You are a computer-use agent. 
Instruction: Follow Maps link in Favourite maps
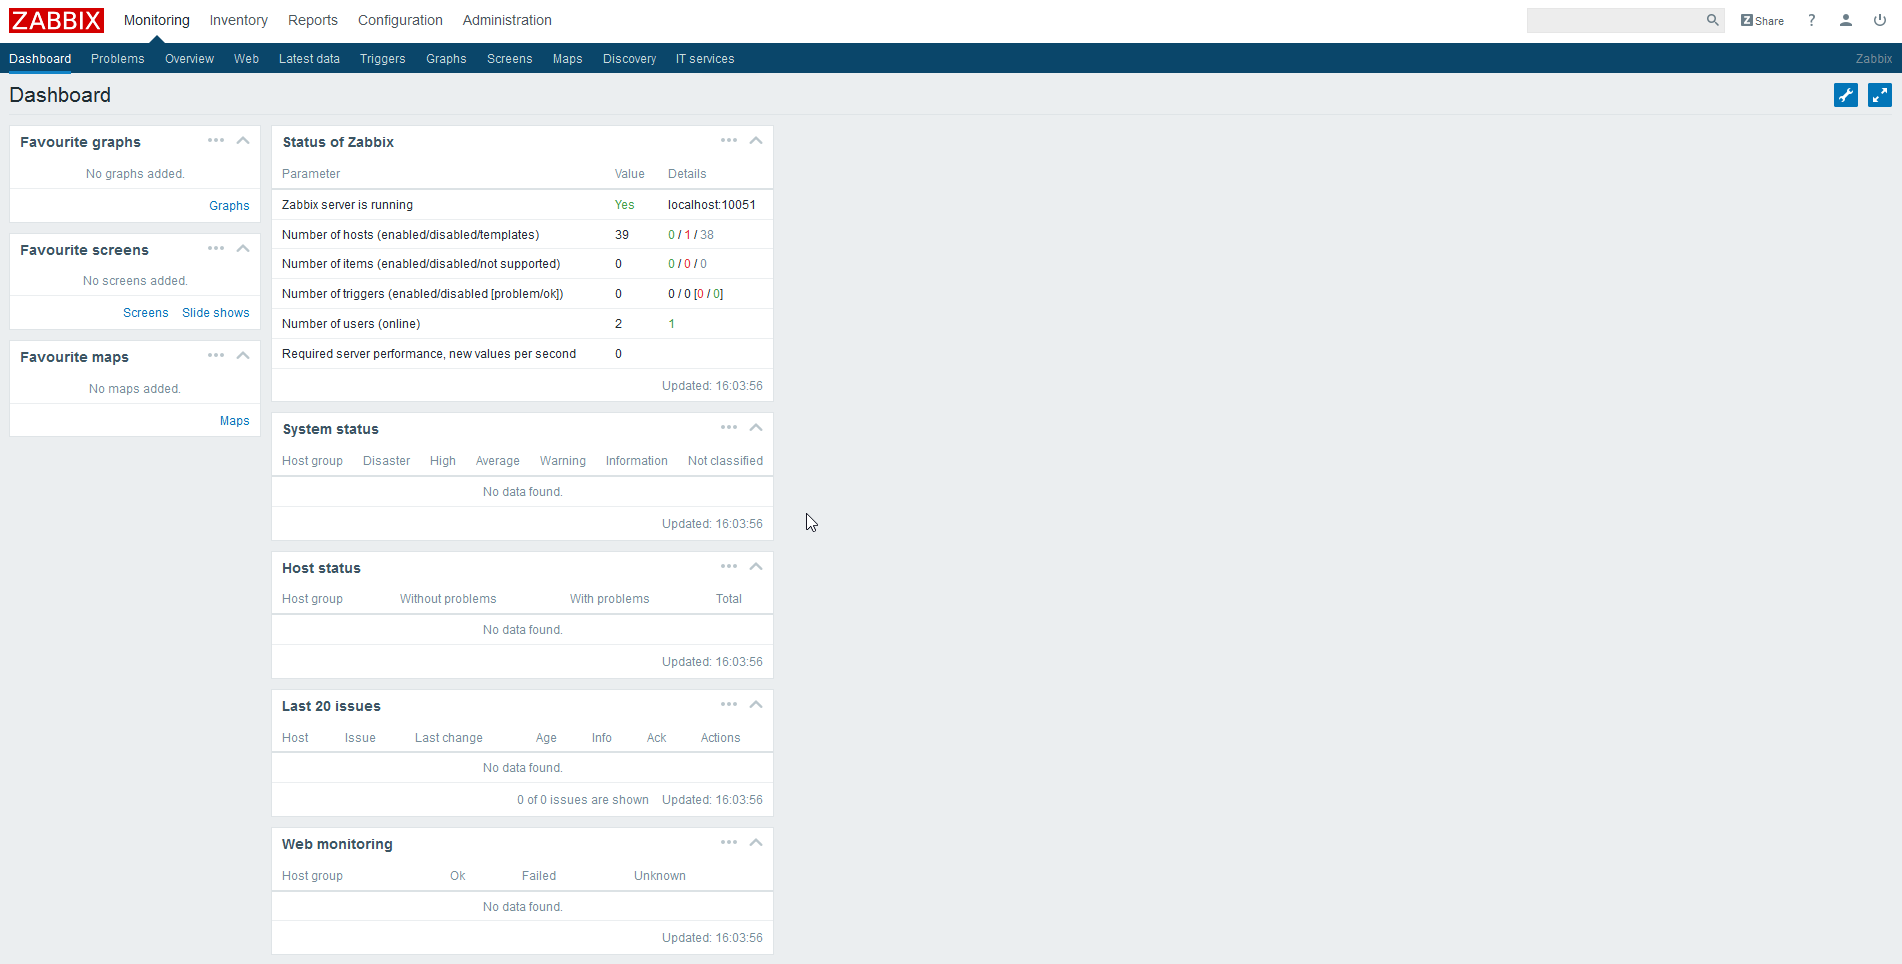coord(235,421)
